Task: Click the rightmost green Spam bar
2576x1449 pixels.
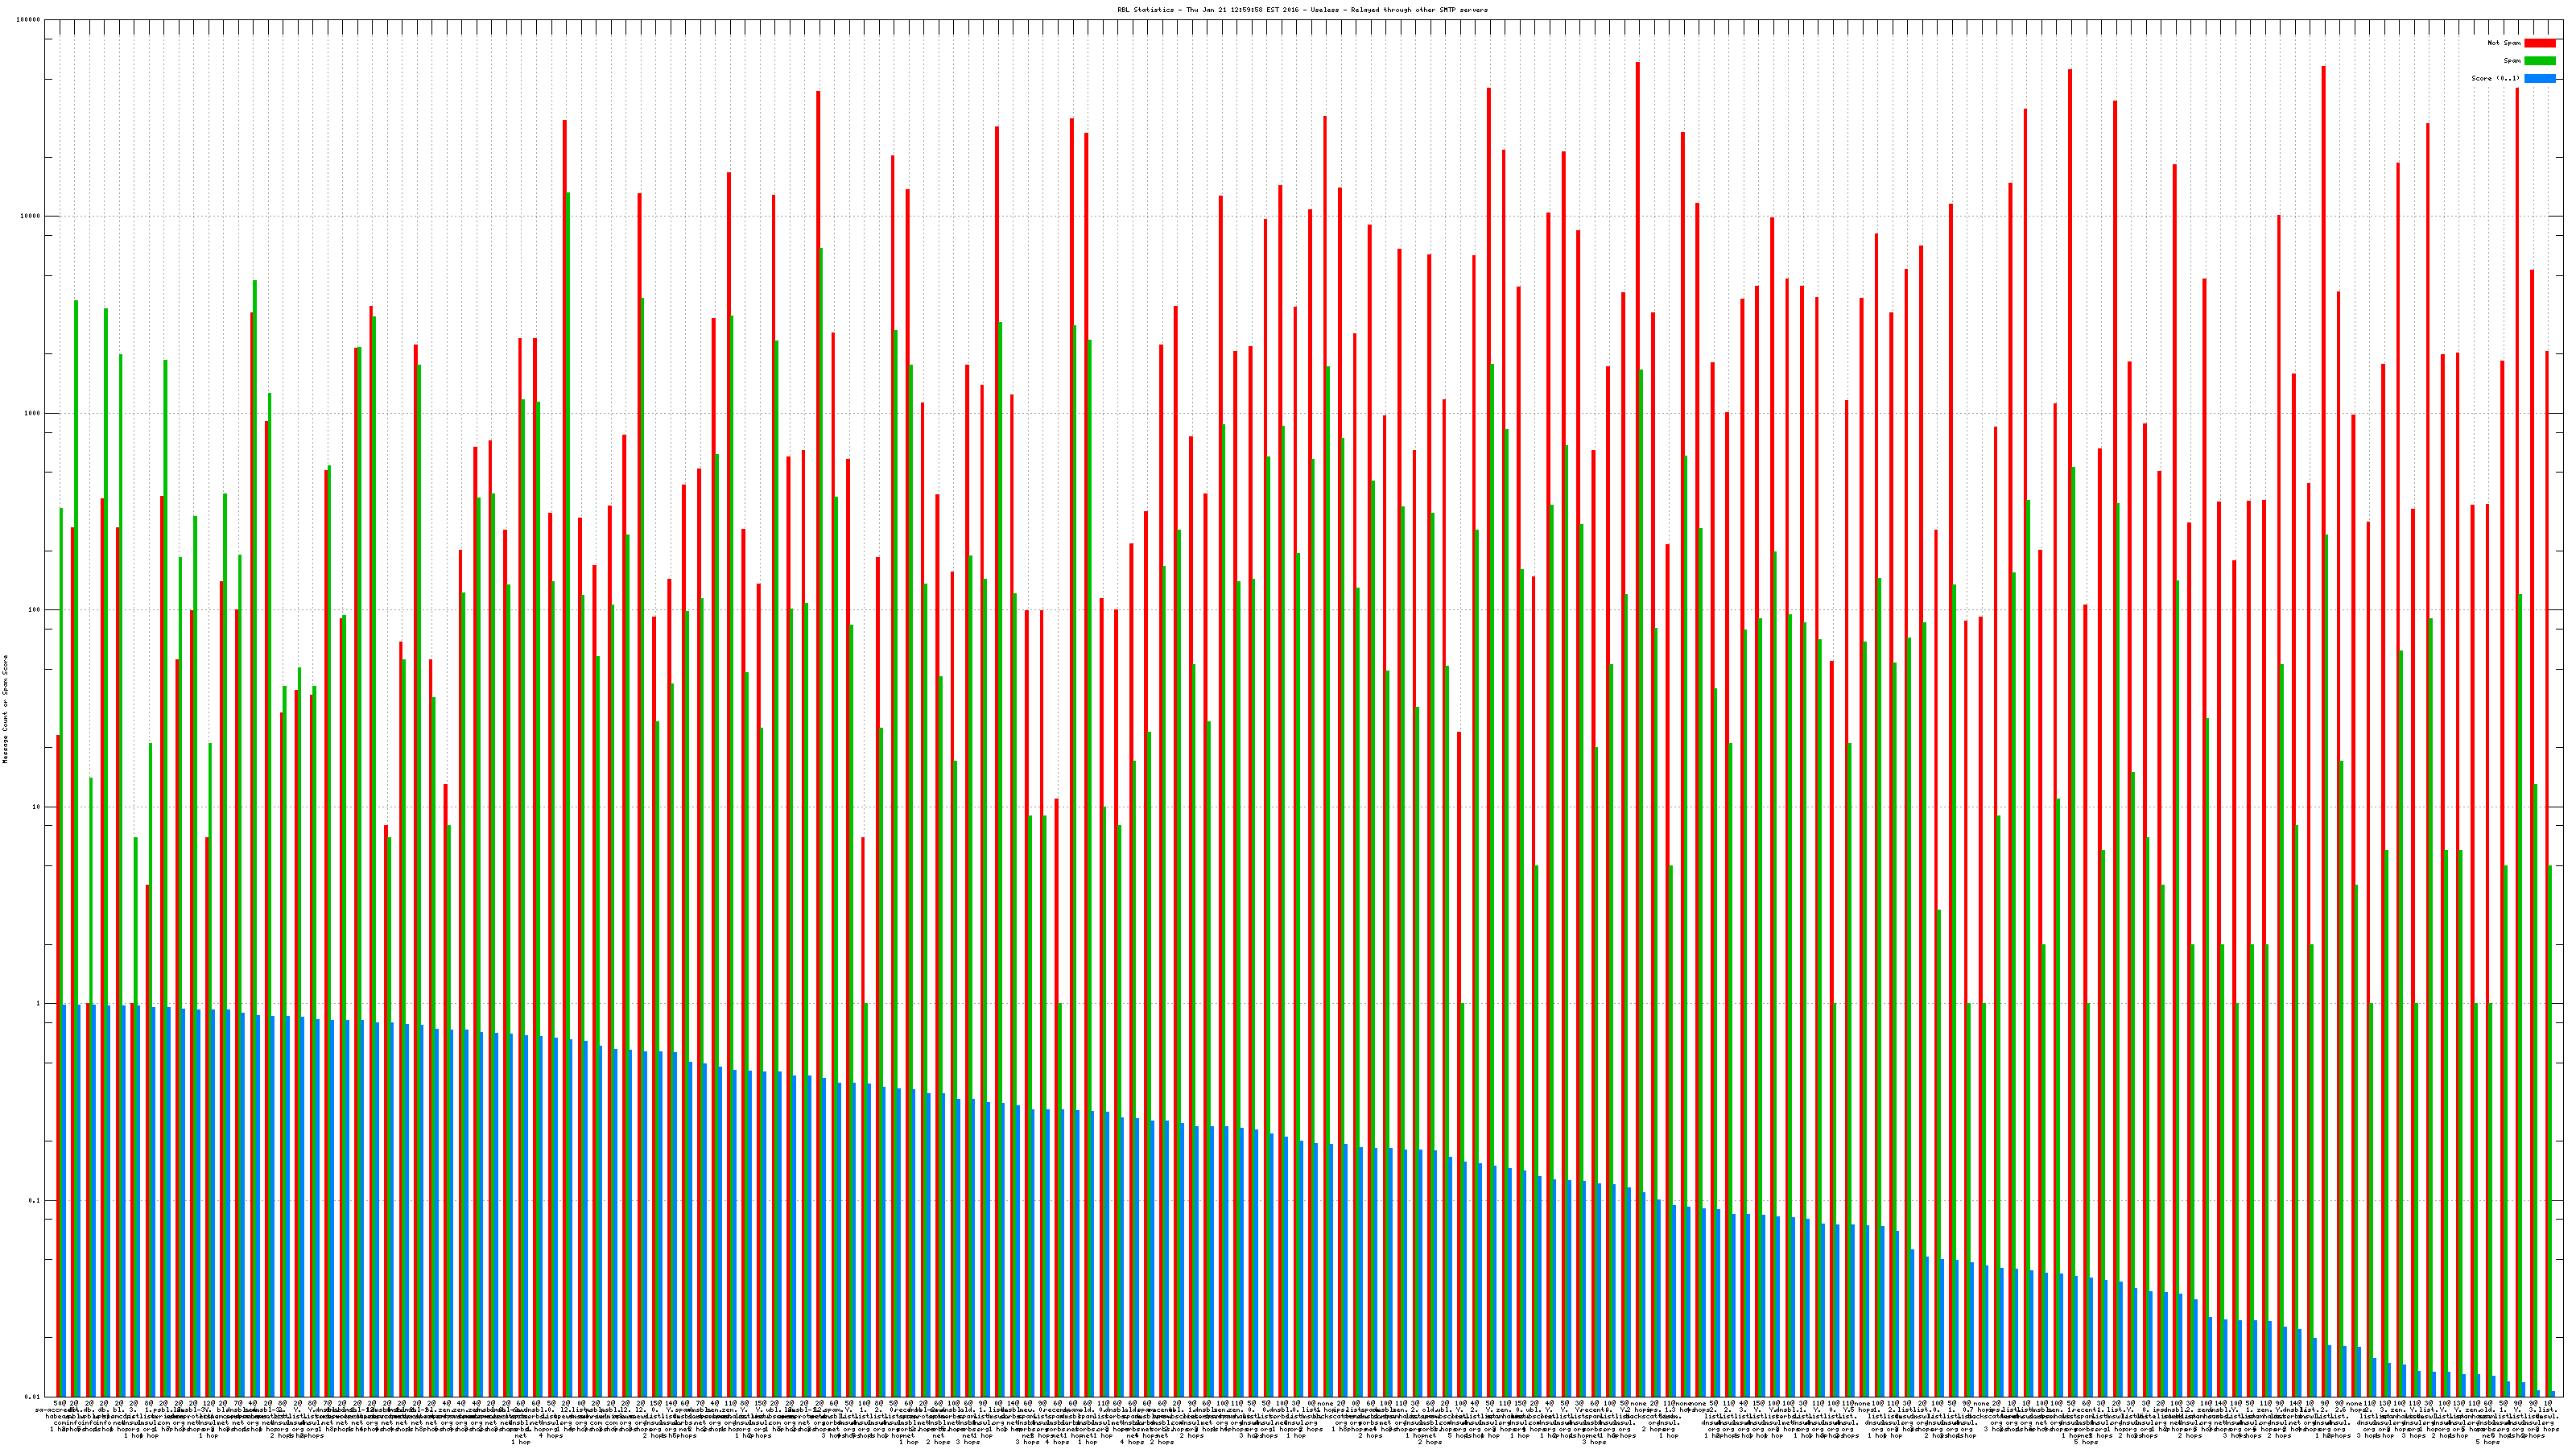Action: coord(2549,1130)
